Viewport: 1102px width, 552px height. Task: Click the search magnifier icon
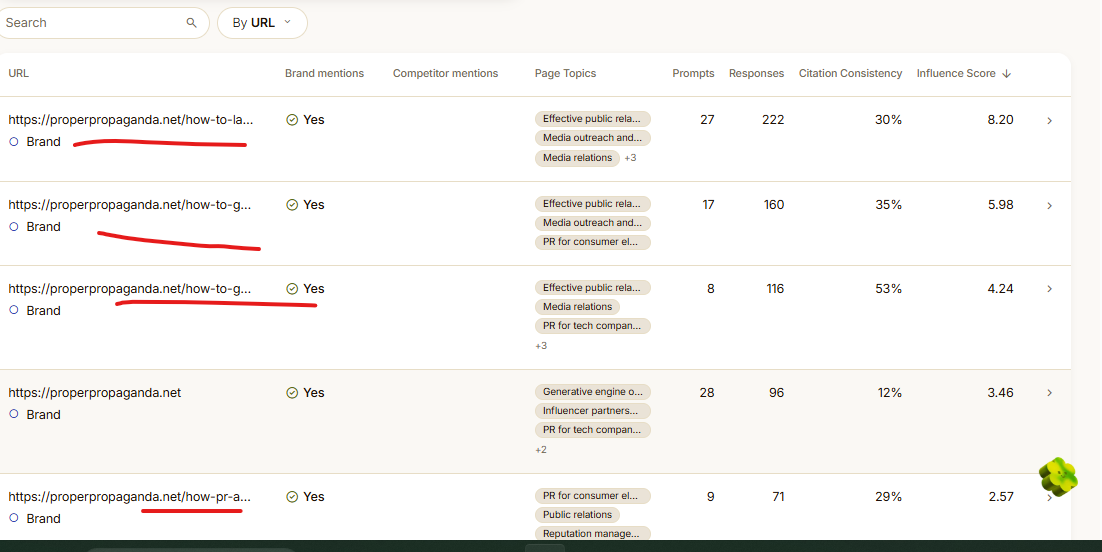coord(191,23)
